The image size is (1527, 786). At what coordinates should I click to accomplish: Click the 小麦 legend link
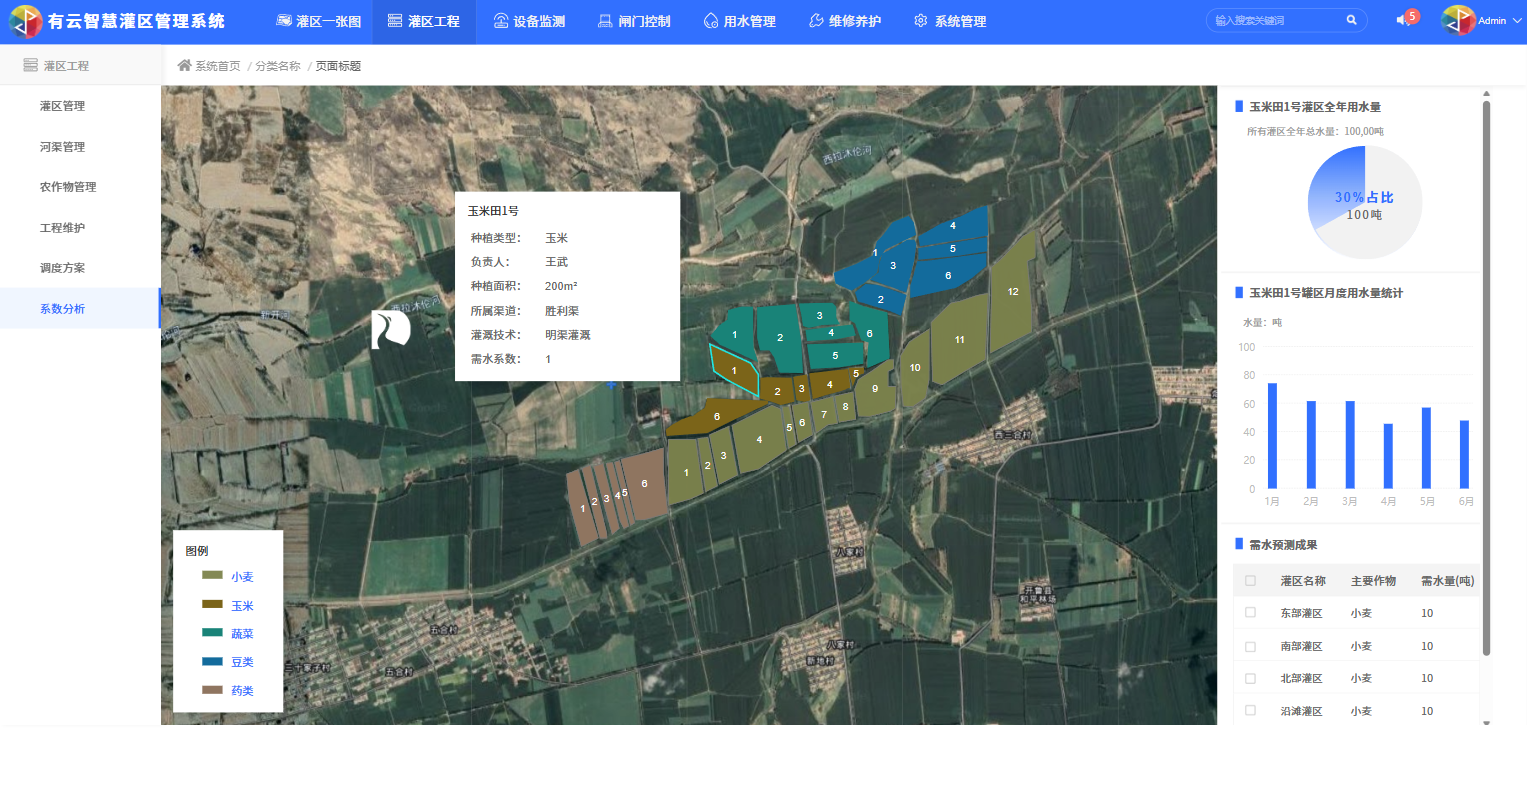pyautogui.click(x=242, y=577)
